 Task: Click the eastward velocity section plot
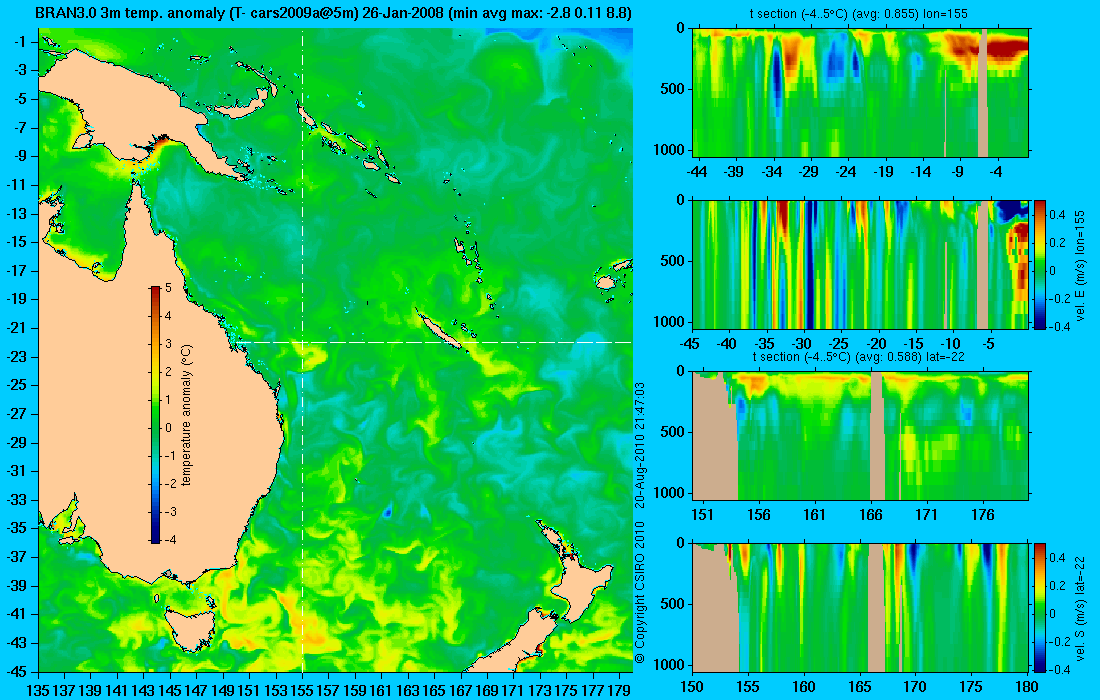tap(860, 264)
